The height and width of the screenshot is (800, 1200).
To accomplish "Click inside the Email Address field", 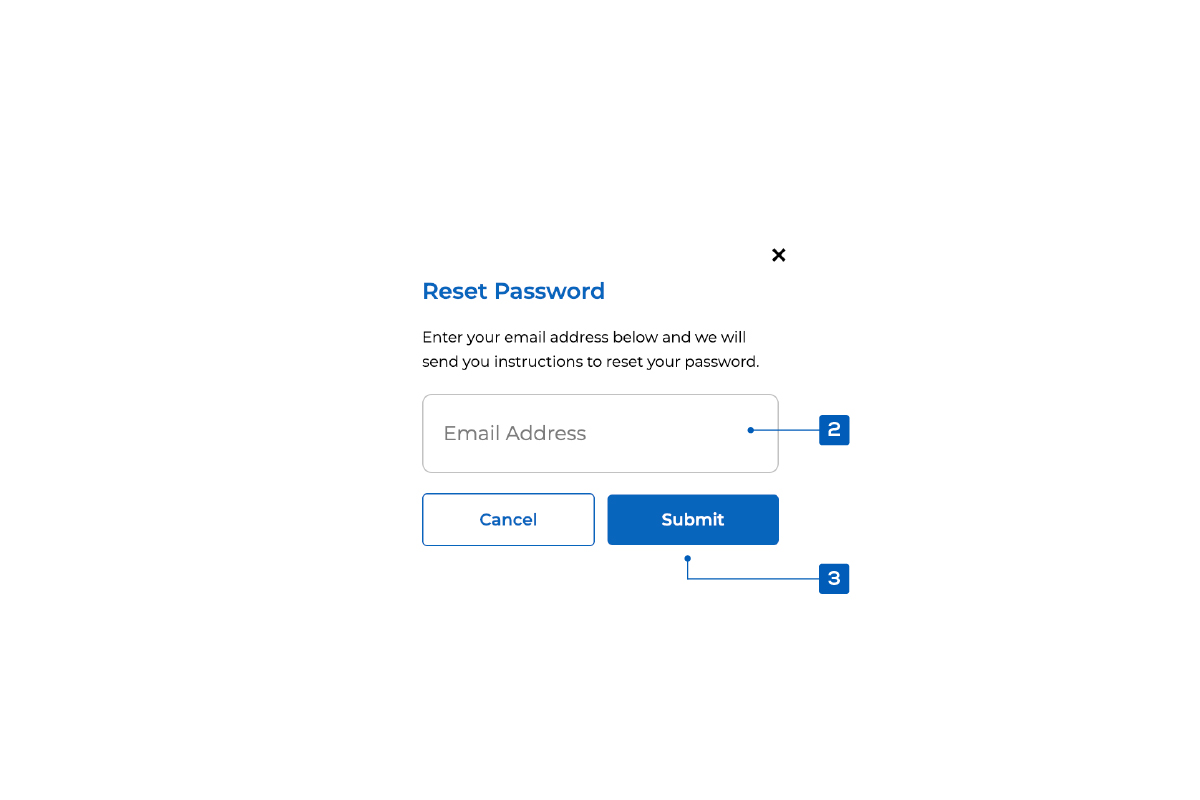I will point(600,433).
